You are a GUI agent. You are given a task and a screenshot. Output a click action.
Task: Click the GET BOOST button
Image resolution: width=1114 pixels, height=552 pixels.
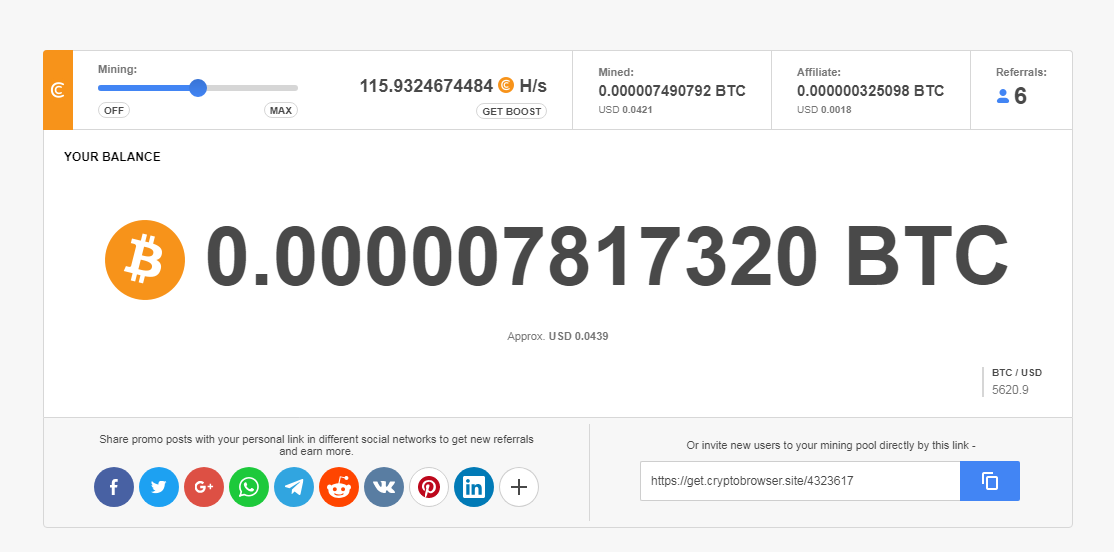pos(512,112)
